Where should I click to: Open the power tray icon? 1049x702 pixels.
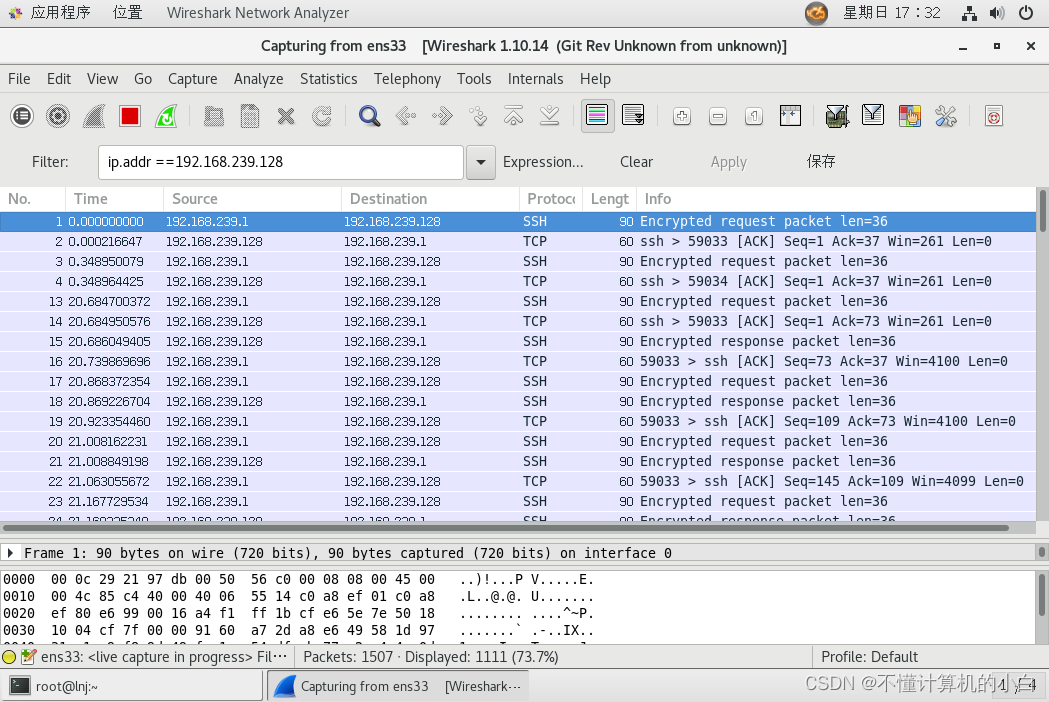(1026, 13)
